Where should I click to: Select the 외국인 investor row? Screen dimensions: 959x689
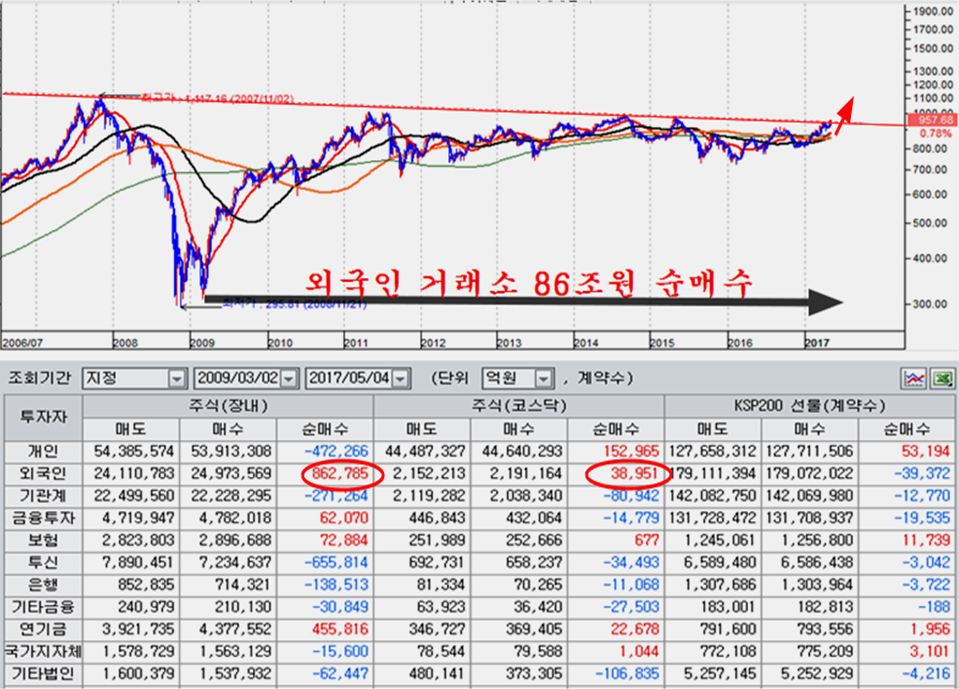click(x=42, y=472)
